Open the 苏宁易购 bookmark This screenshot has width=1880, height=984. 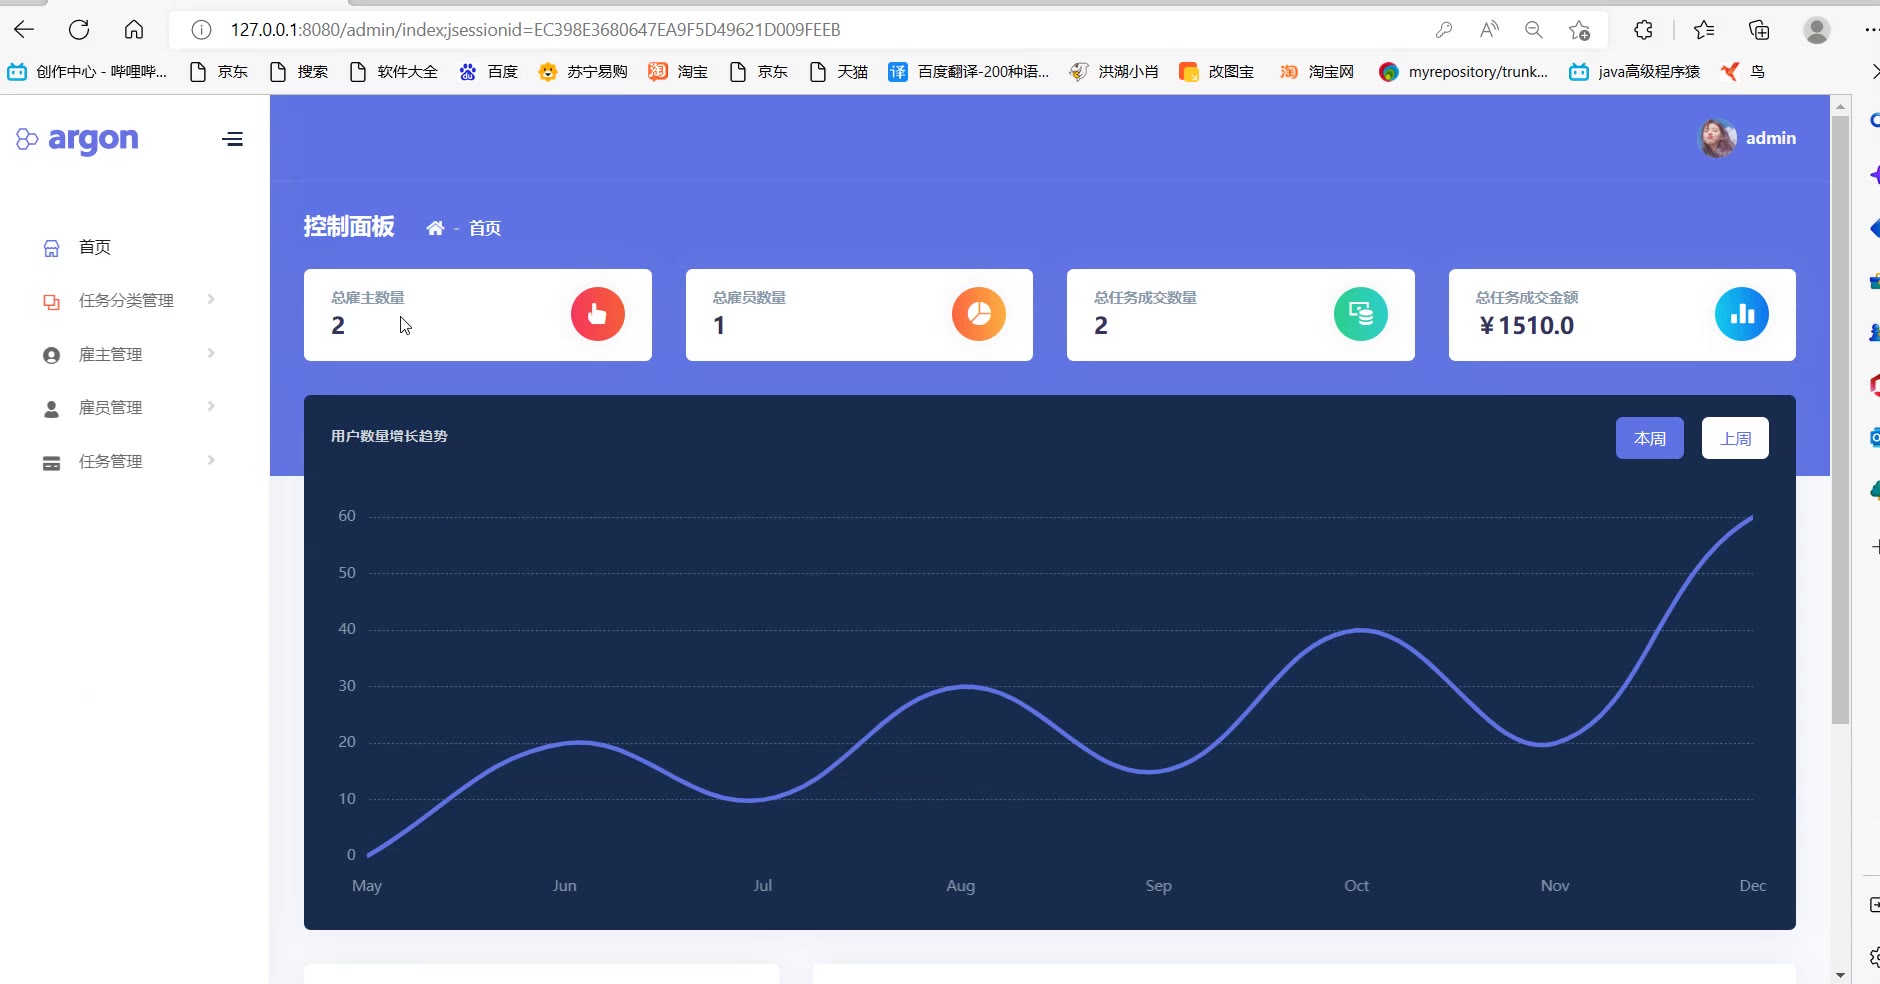click(x=583, y=71)
